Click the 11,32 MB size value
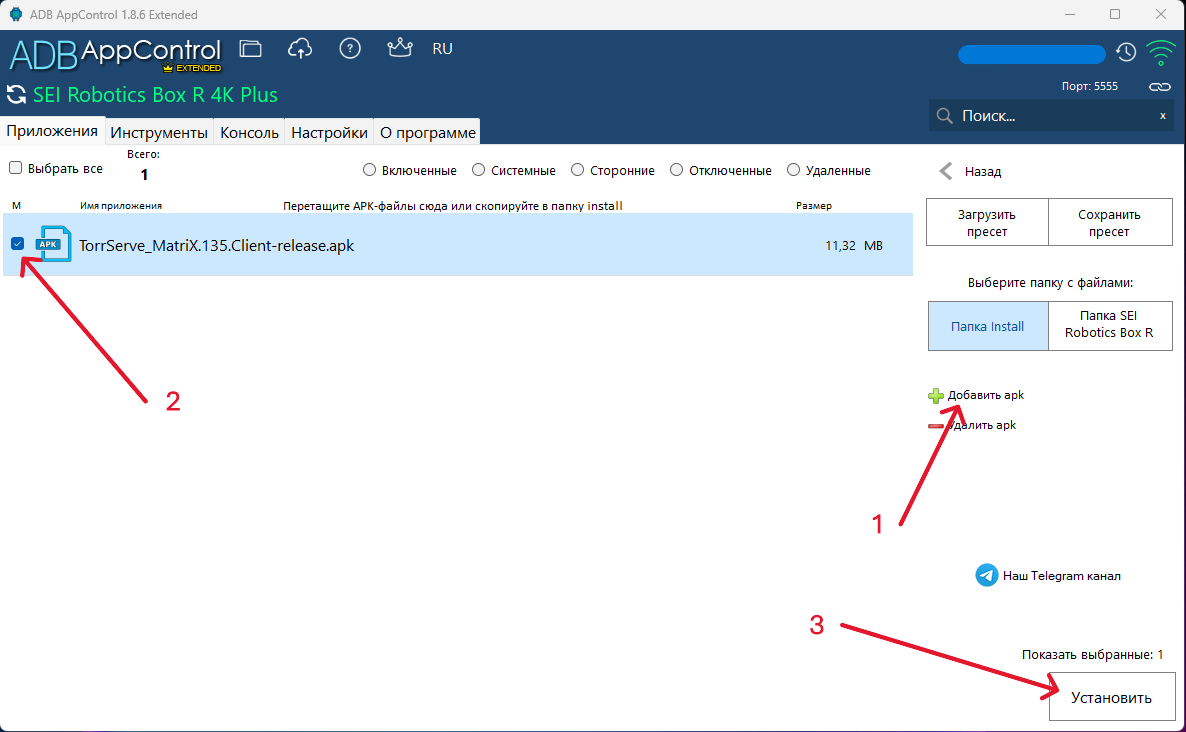The width and height of the screenshot is (1186, 732). point(854,246)
